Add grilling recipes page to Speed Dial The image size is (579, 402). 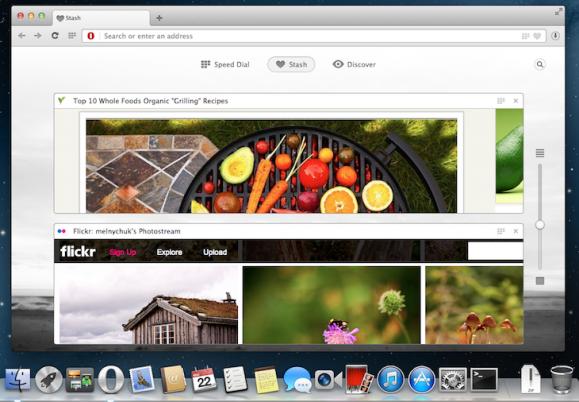500,101
